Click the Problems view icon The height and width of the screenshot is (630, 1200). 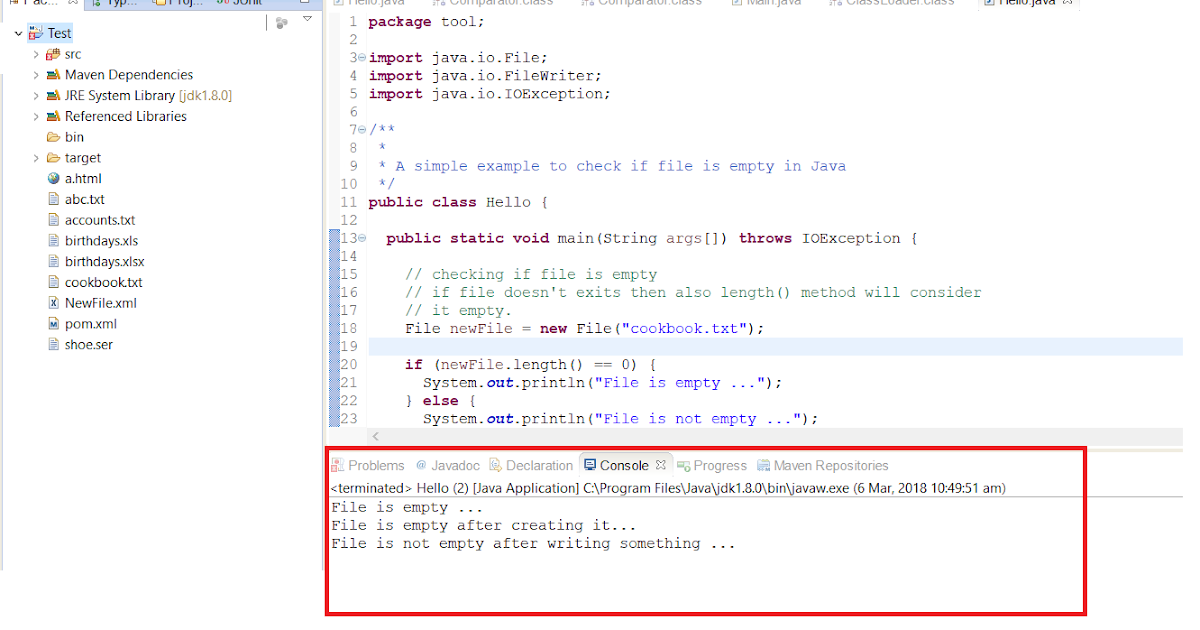340,465
